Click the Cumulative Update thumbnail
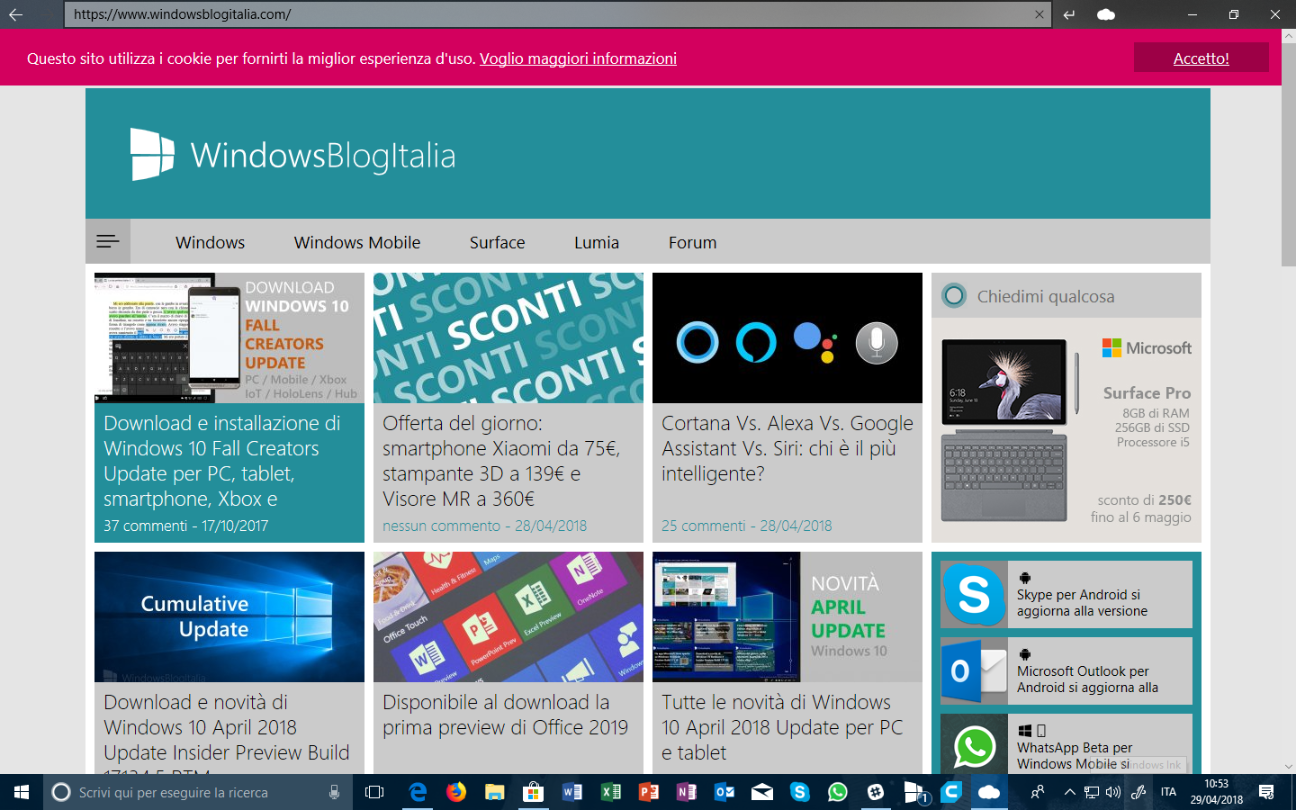The image size is (1296, 810). [x=229, y=617]
